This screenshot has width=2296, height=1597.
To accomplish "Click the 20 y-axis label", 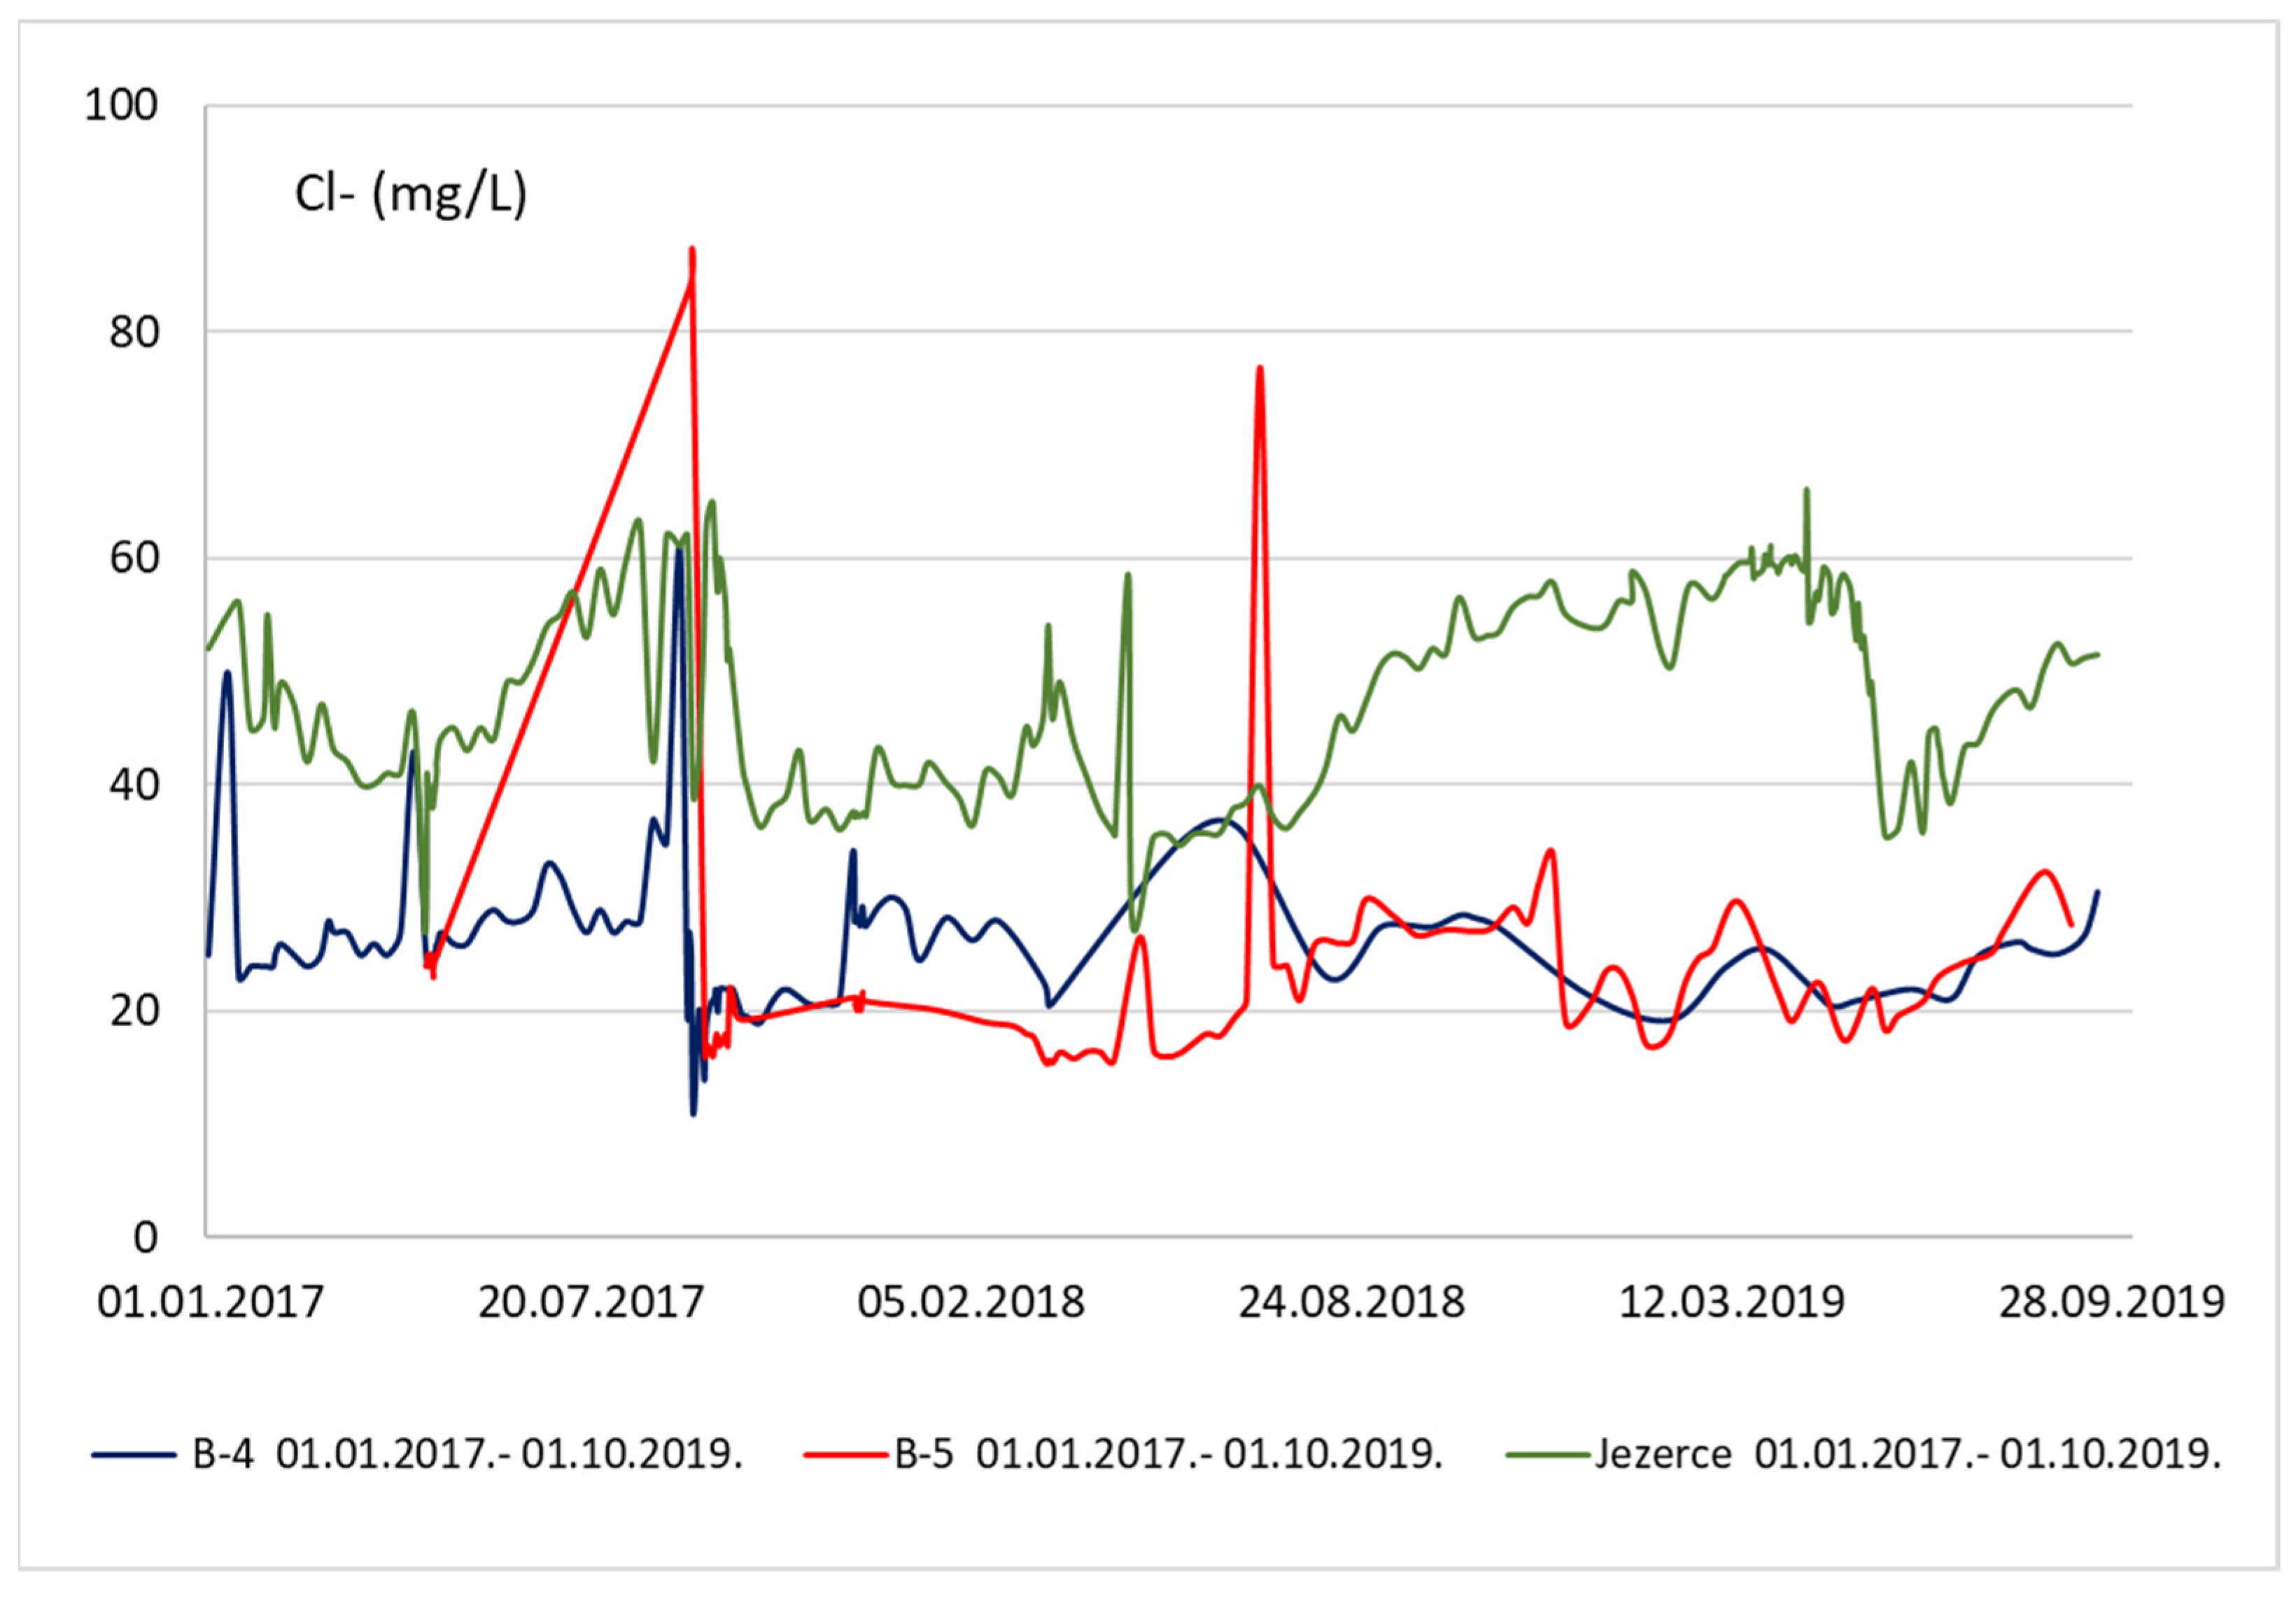I will [x=134, y=1011].
